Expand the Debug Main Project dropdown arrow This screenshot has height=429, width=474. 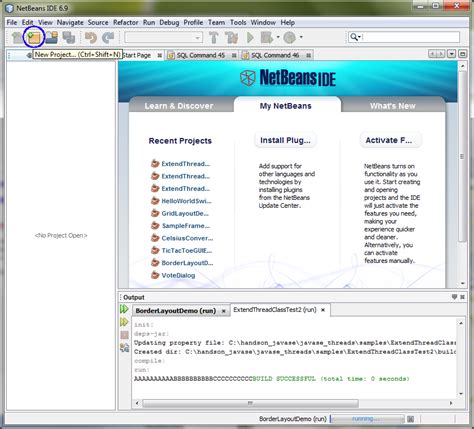click(278, 37)
